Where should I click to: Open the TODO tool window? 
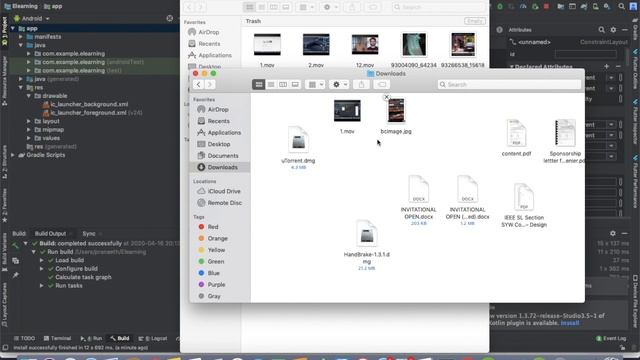click(24, 338)
